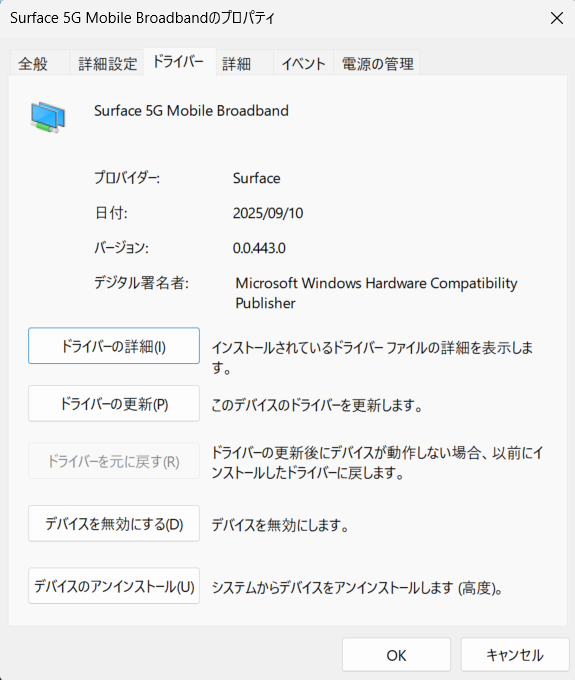Click the システムからデバイスをアンインストールします description
Screen dimensions: 575x680
point(357,588)
